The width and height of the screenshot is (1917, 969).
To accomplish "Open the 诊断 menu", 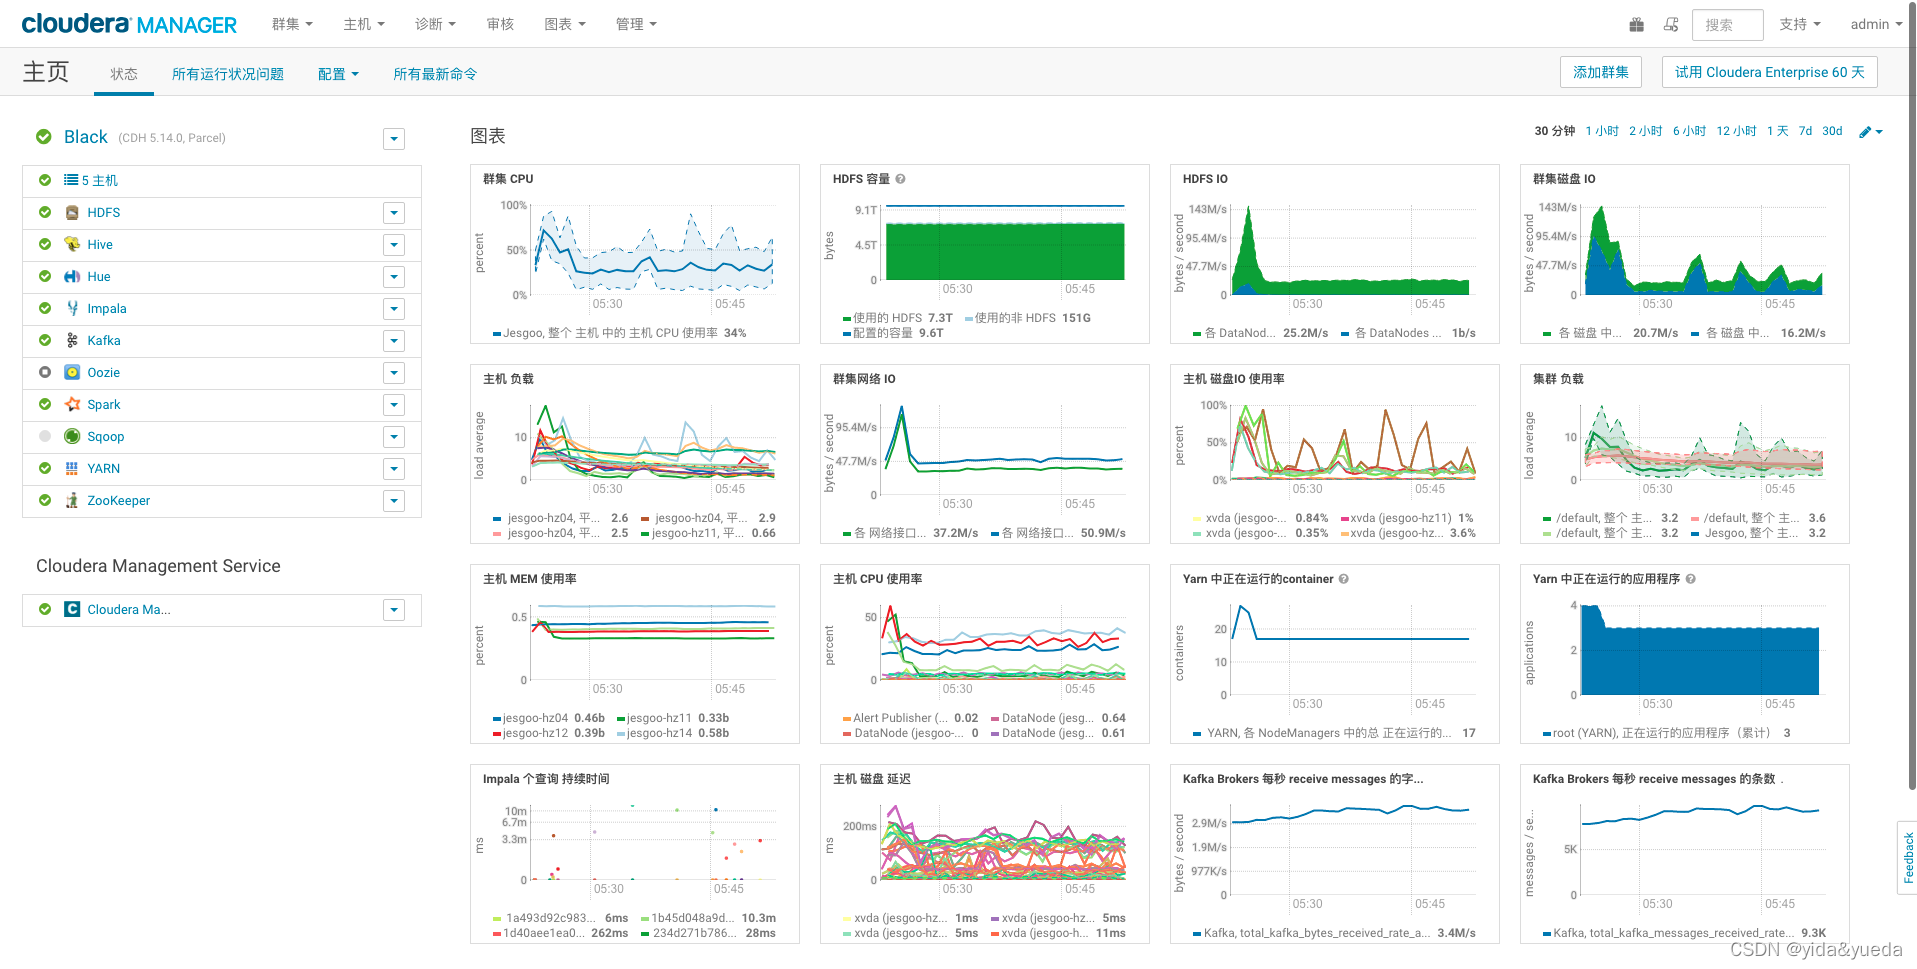I will pyautogui.click(x=435, y=24).
